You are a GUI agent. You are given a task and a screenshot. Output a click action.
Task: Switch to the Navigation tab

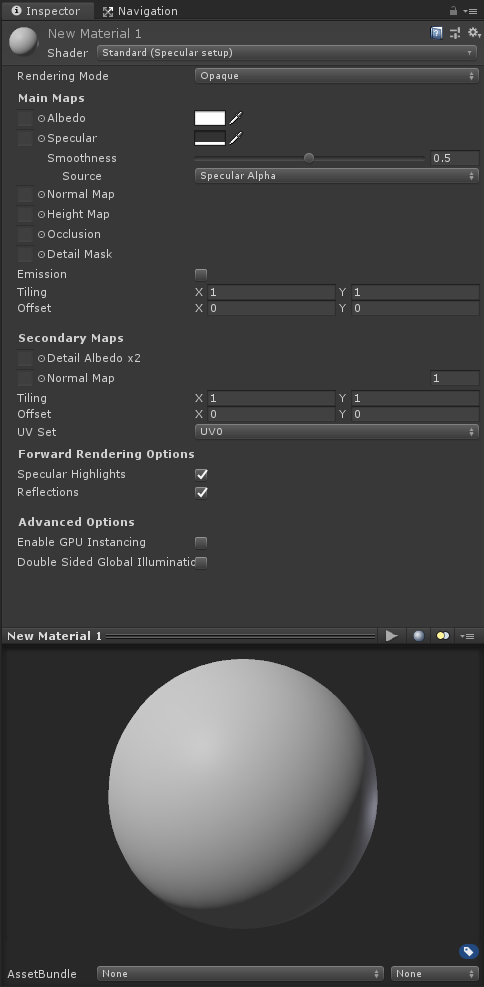140,11
